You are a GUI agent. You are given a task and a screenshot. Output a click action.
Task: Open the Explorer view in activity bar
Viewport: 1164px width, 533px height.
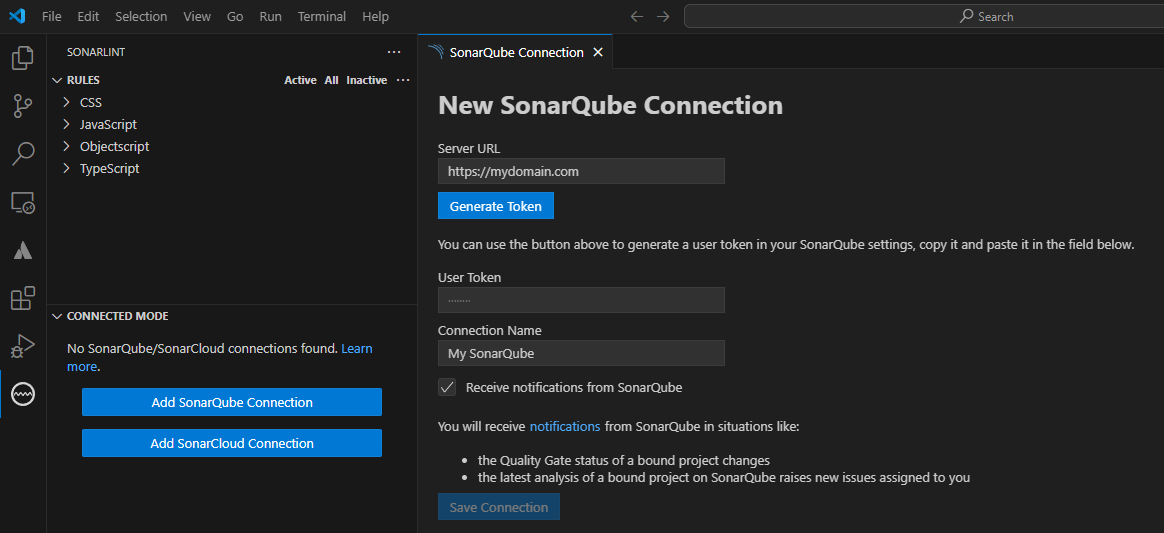(23, 58)
